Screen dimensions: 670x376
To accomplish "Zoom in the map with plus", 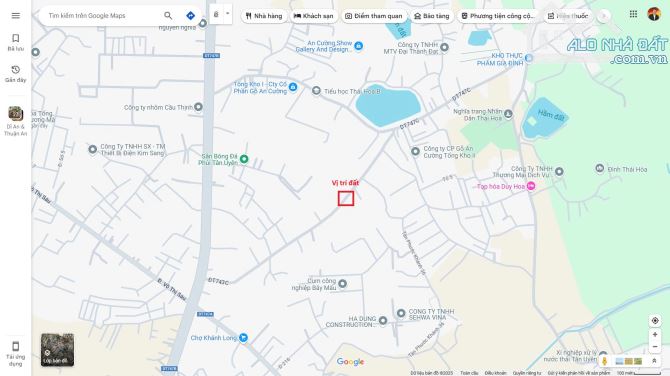I will (x=655, y=335).
